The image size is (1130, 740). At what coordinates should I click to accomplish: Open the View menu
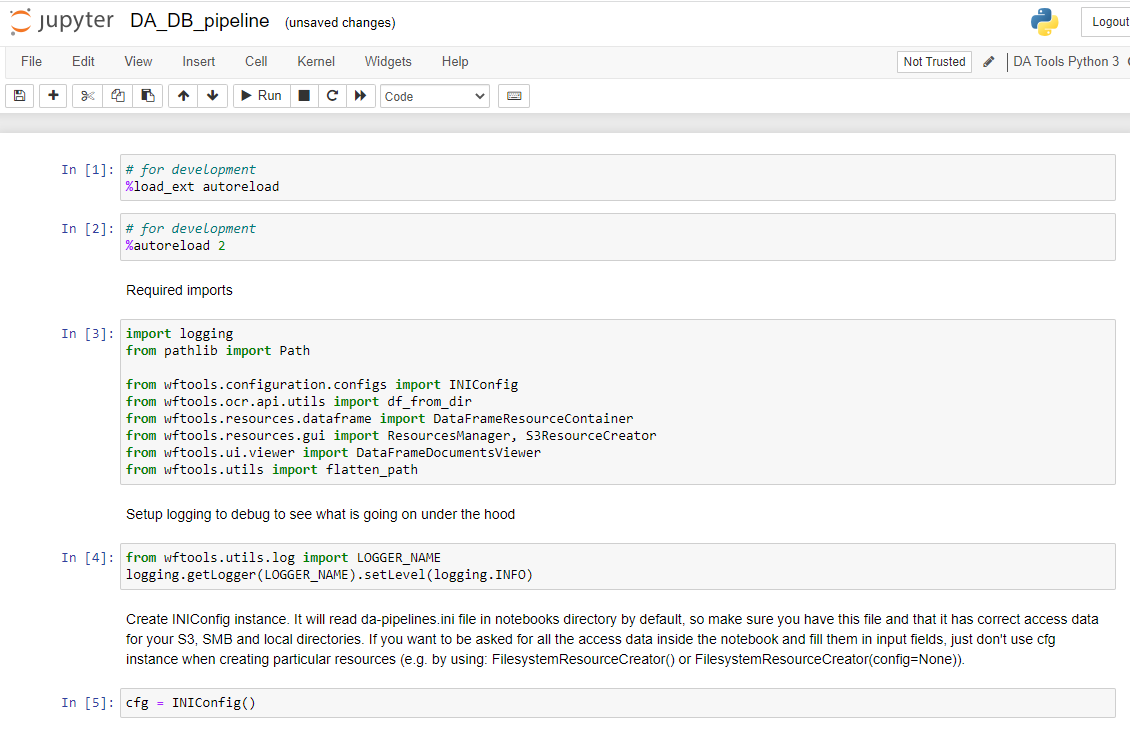[x=138, y=62]
